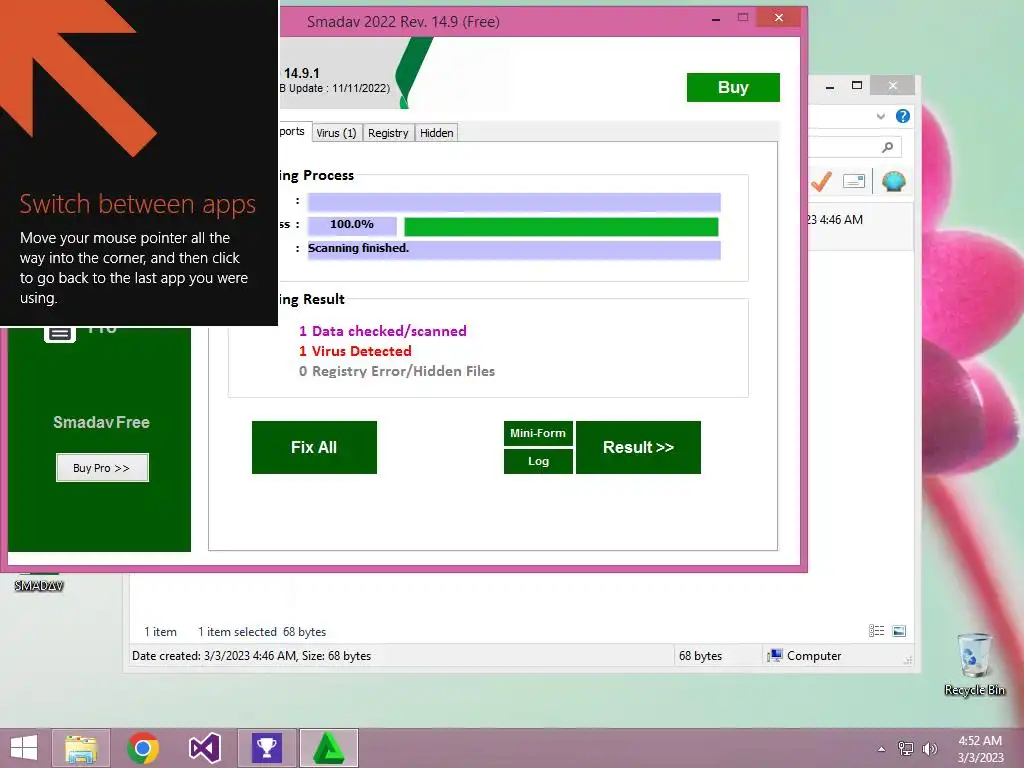Click '1 Virus Detected' result line

pyautogui.click(x=355, y=351)
